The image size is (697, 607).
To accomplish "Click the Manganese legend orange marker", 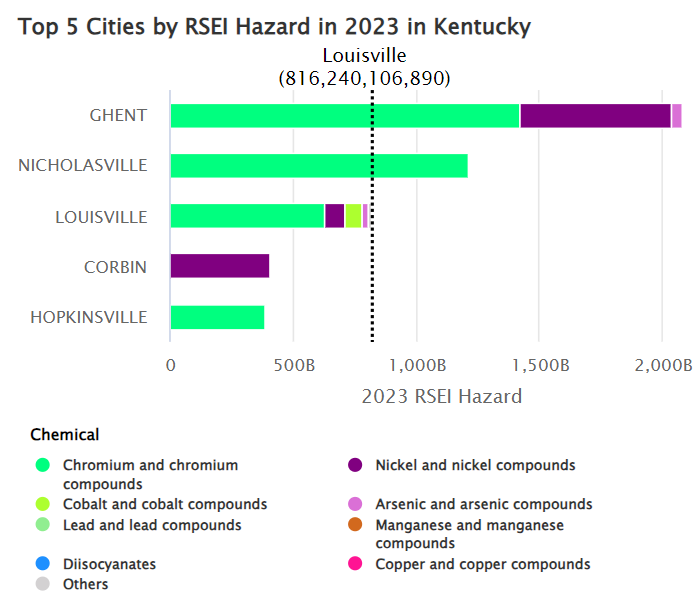I will pyautogui.click(x=354, y=525).
